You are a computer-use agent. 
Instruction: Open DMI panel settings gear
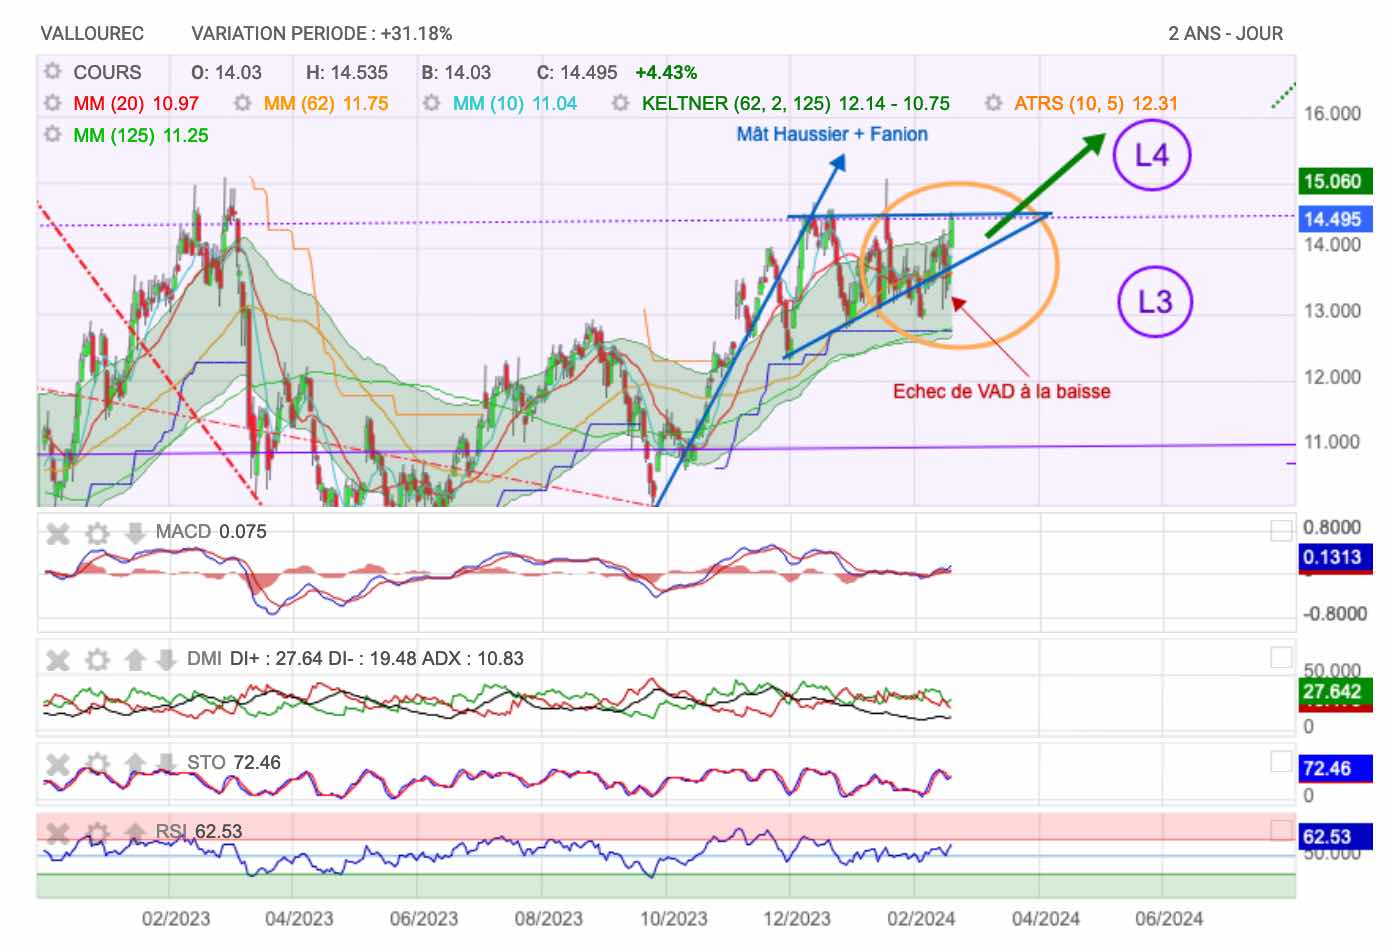[97, 659]
